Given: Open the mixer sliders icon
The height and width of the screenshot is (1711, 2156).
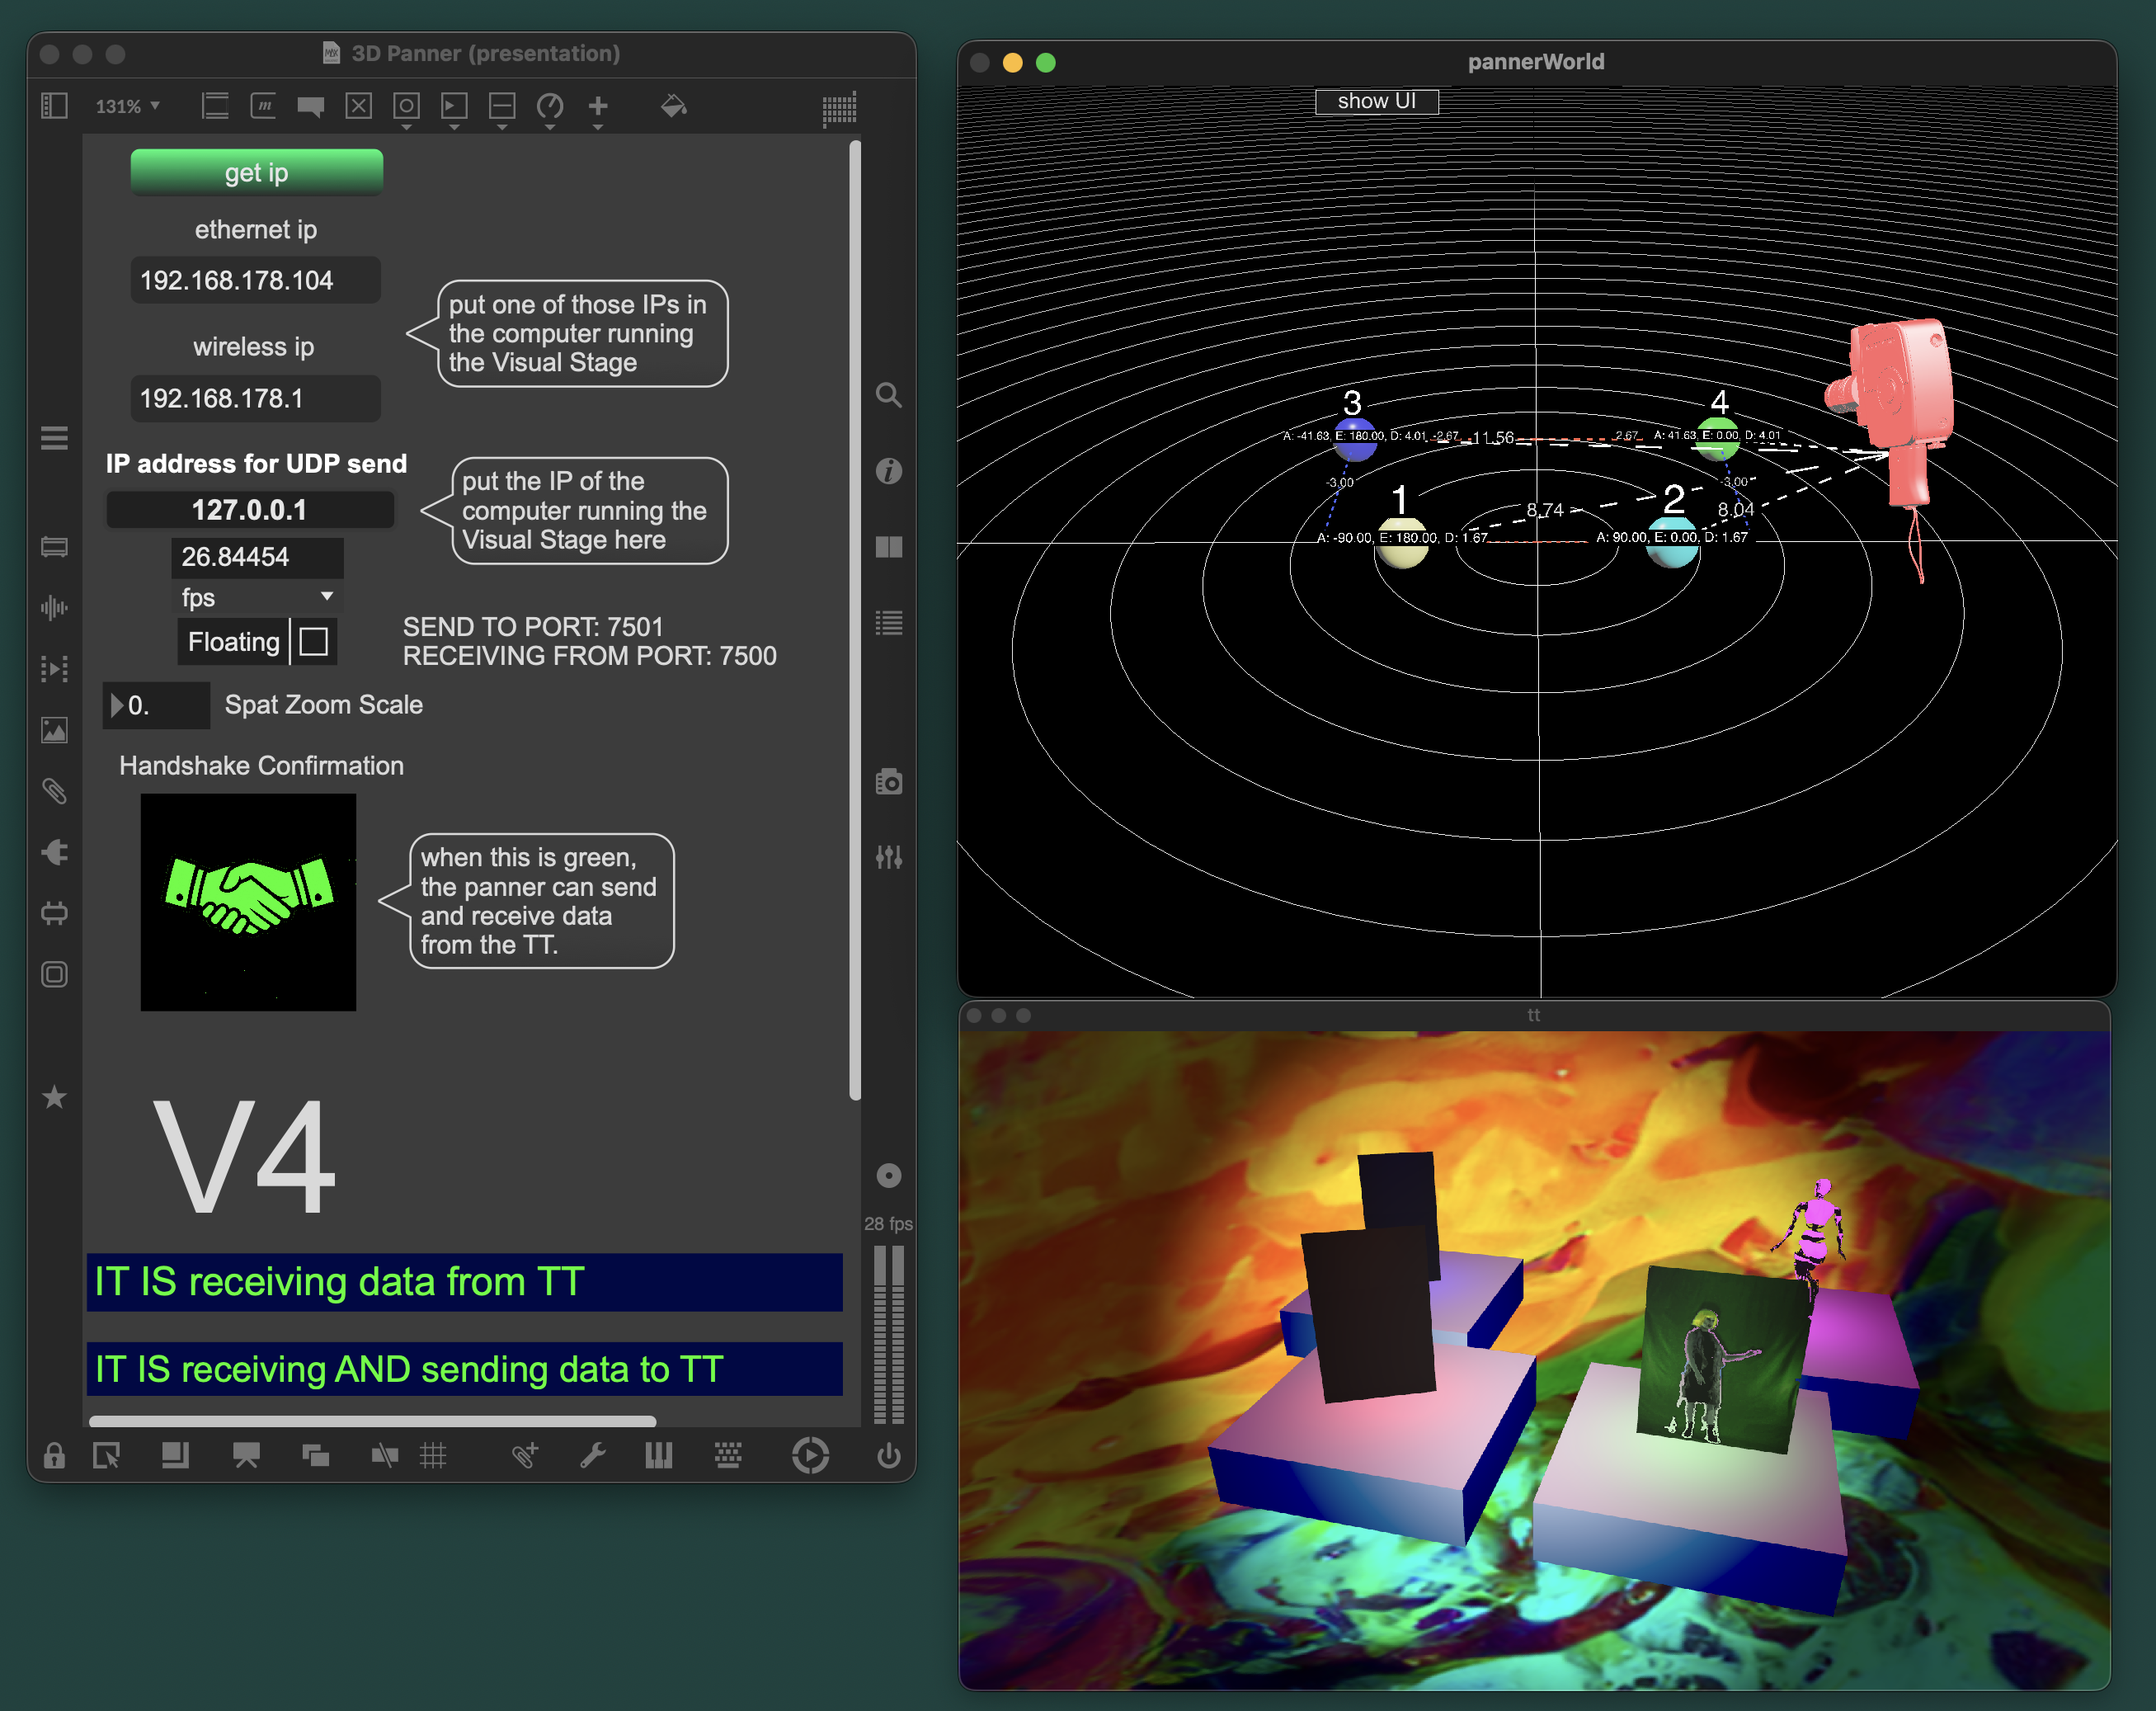Looking at the screenshot, I should (x=888, y=856).
